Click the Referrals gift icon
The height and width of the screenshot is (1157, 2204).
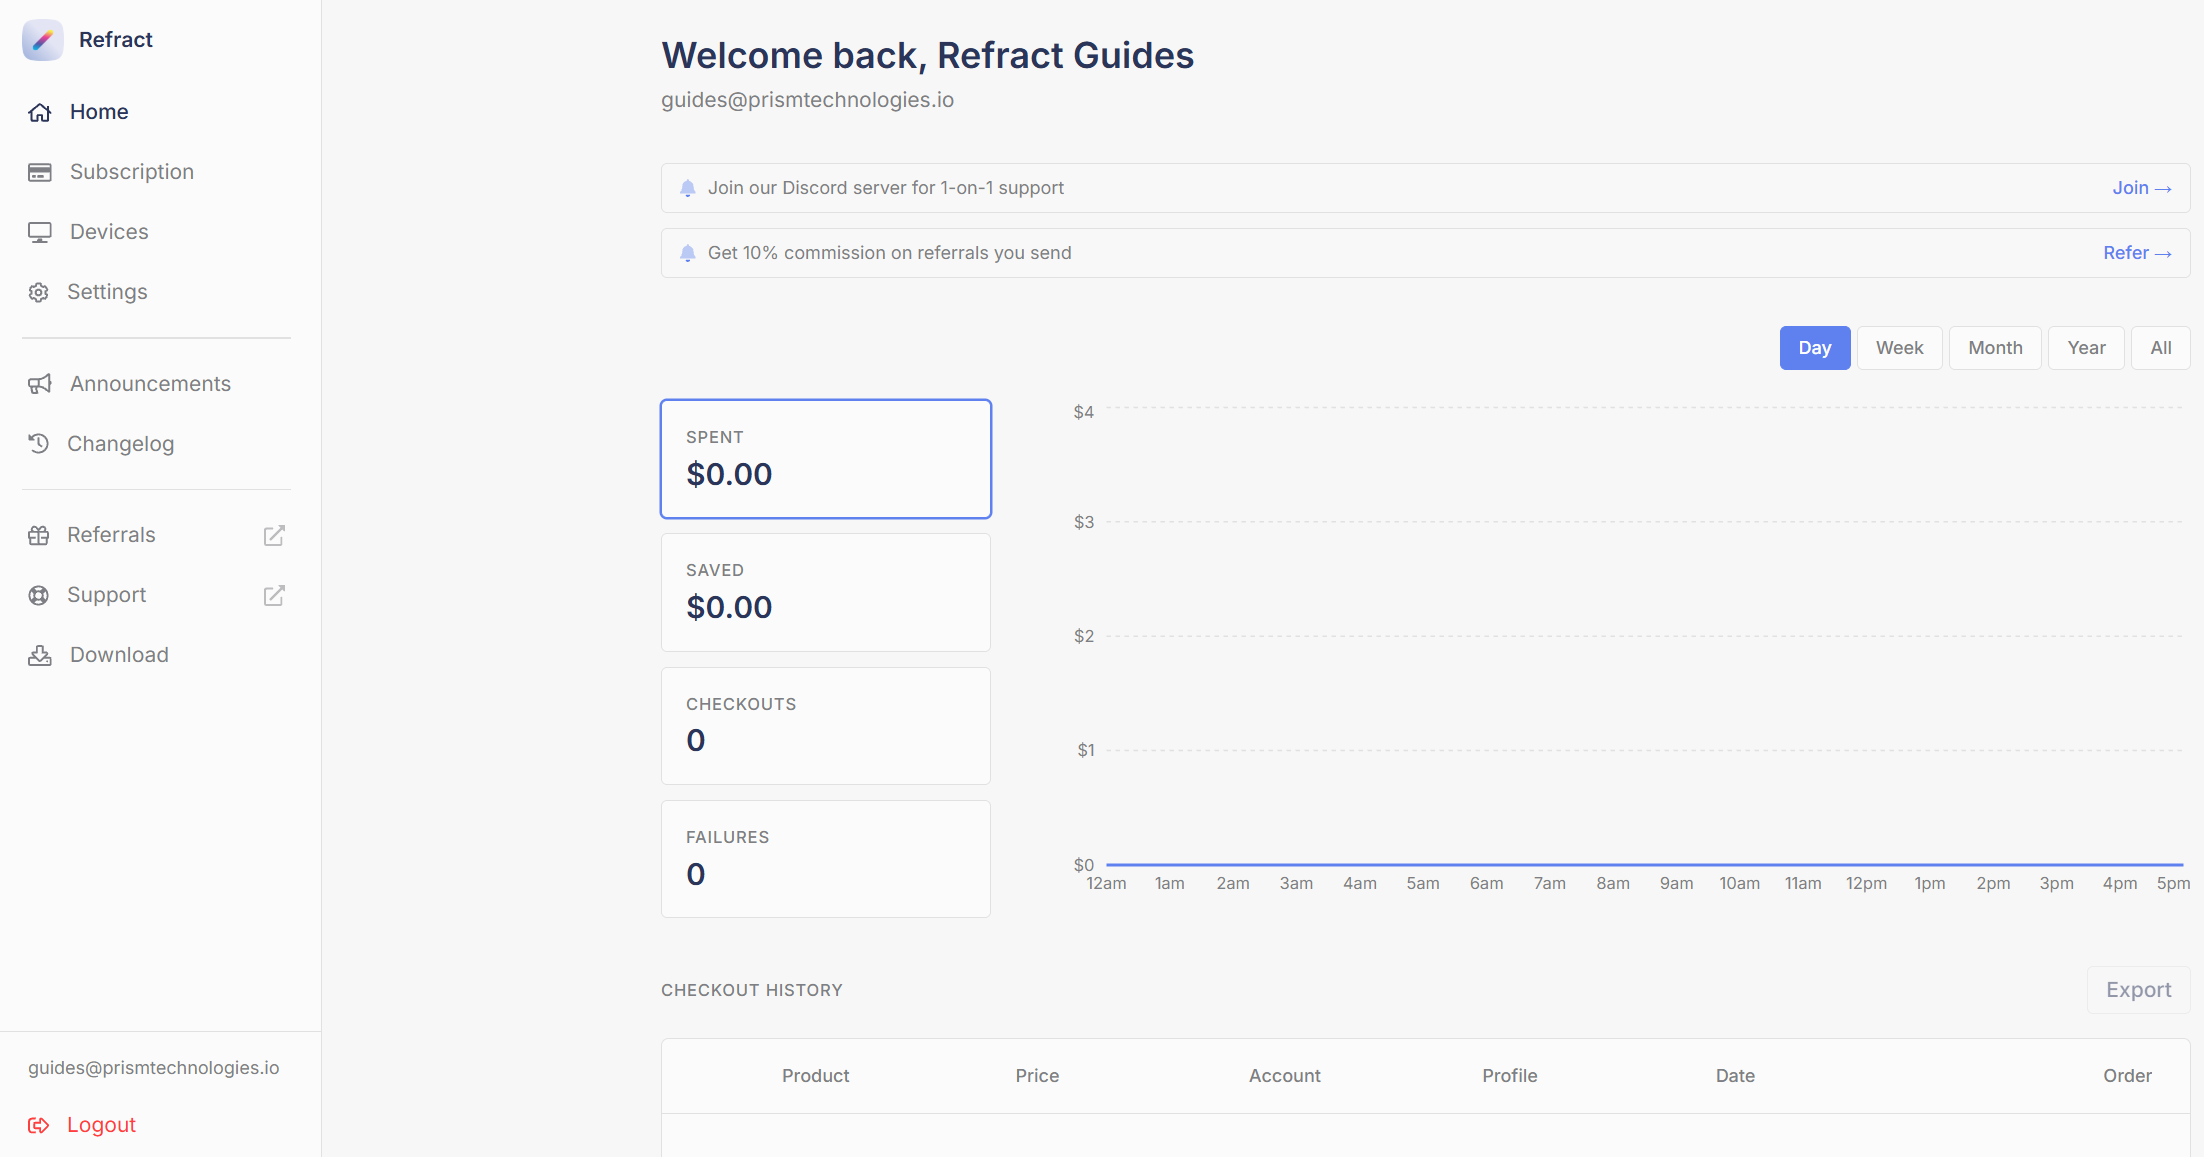pyautogui.click(x=39, y=535)
